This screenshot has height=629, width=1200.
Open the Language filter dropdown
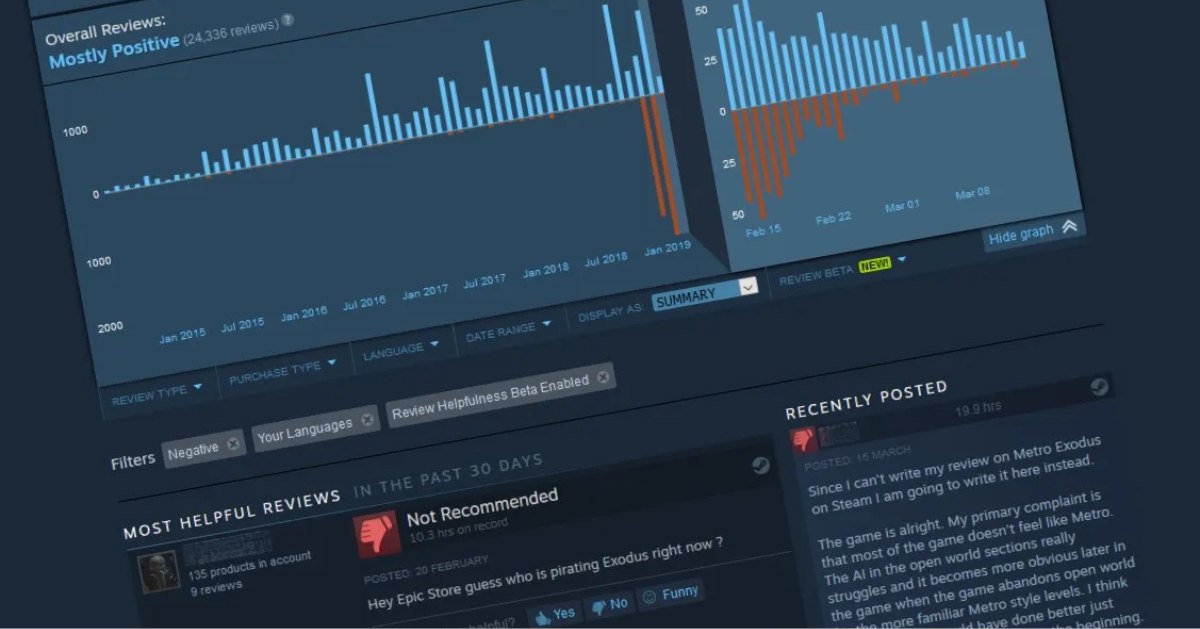coord(400,347)
